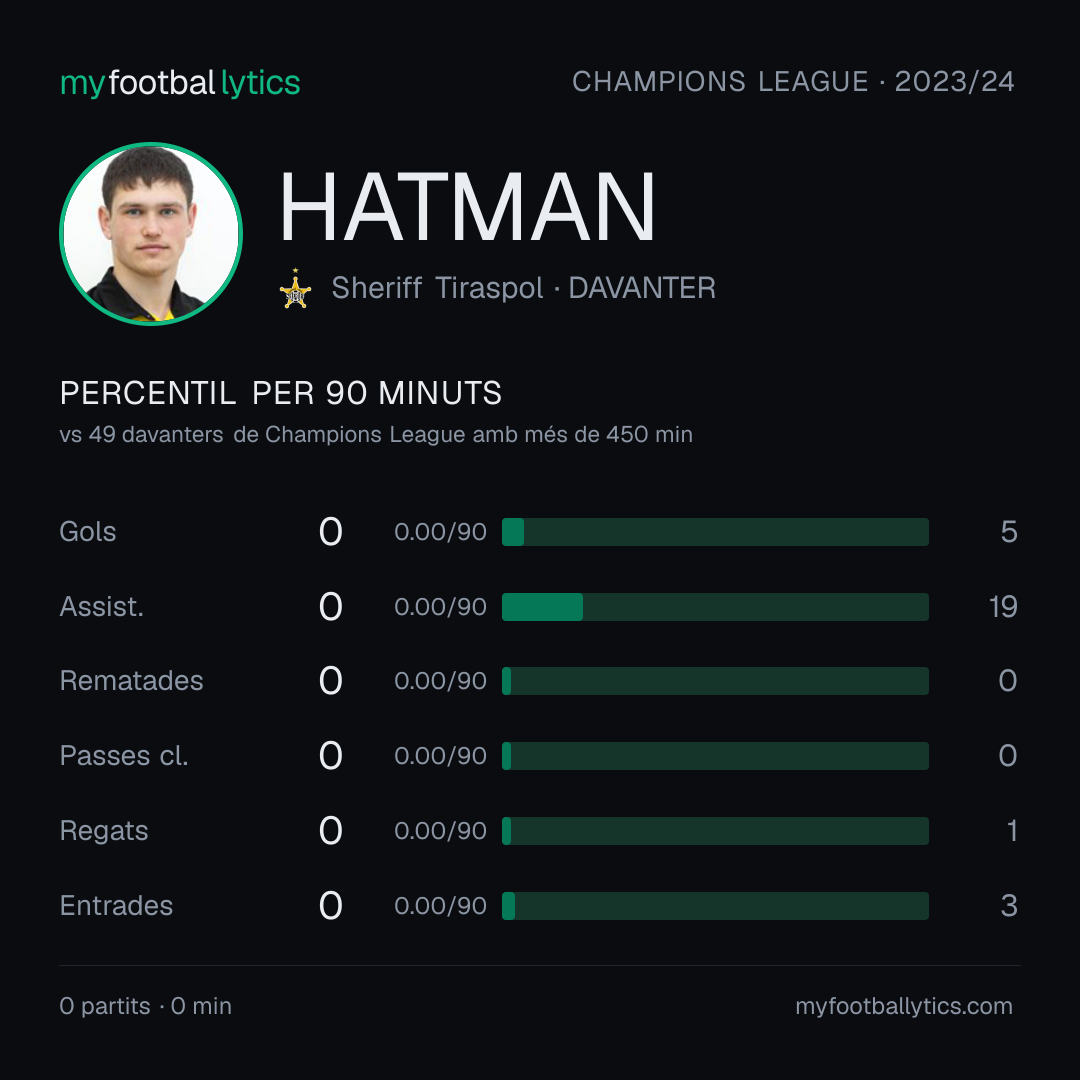1080x1080 pixels.
Task: Click the Percentil per 90 minuts heading
Action: 280,393
